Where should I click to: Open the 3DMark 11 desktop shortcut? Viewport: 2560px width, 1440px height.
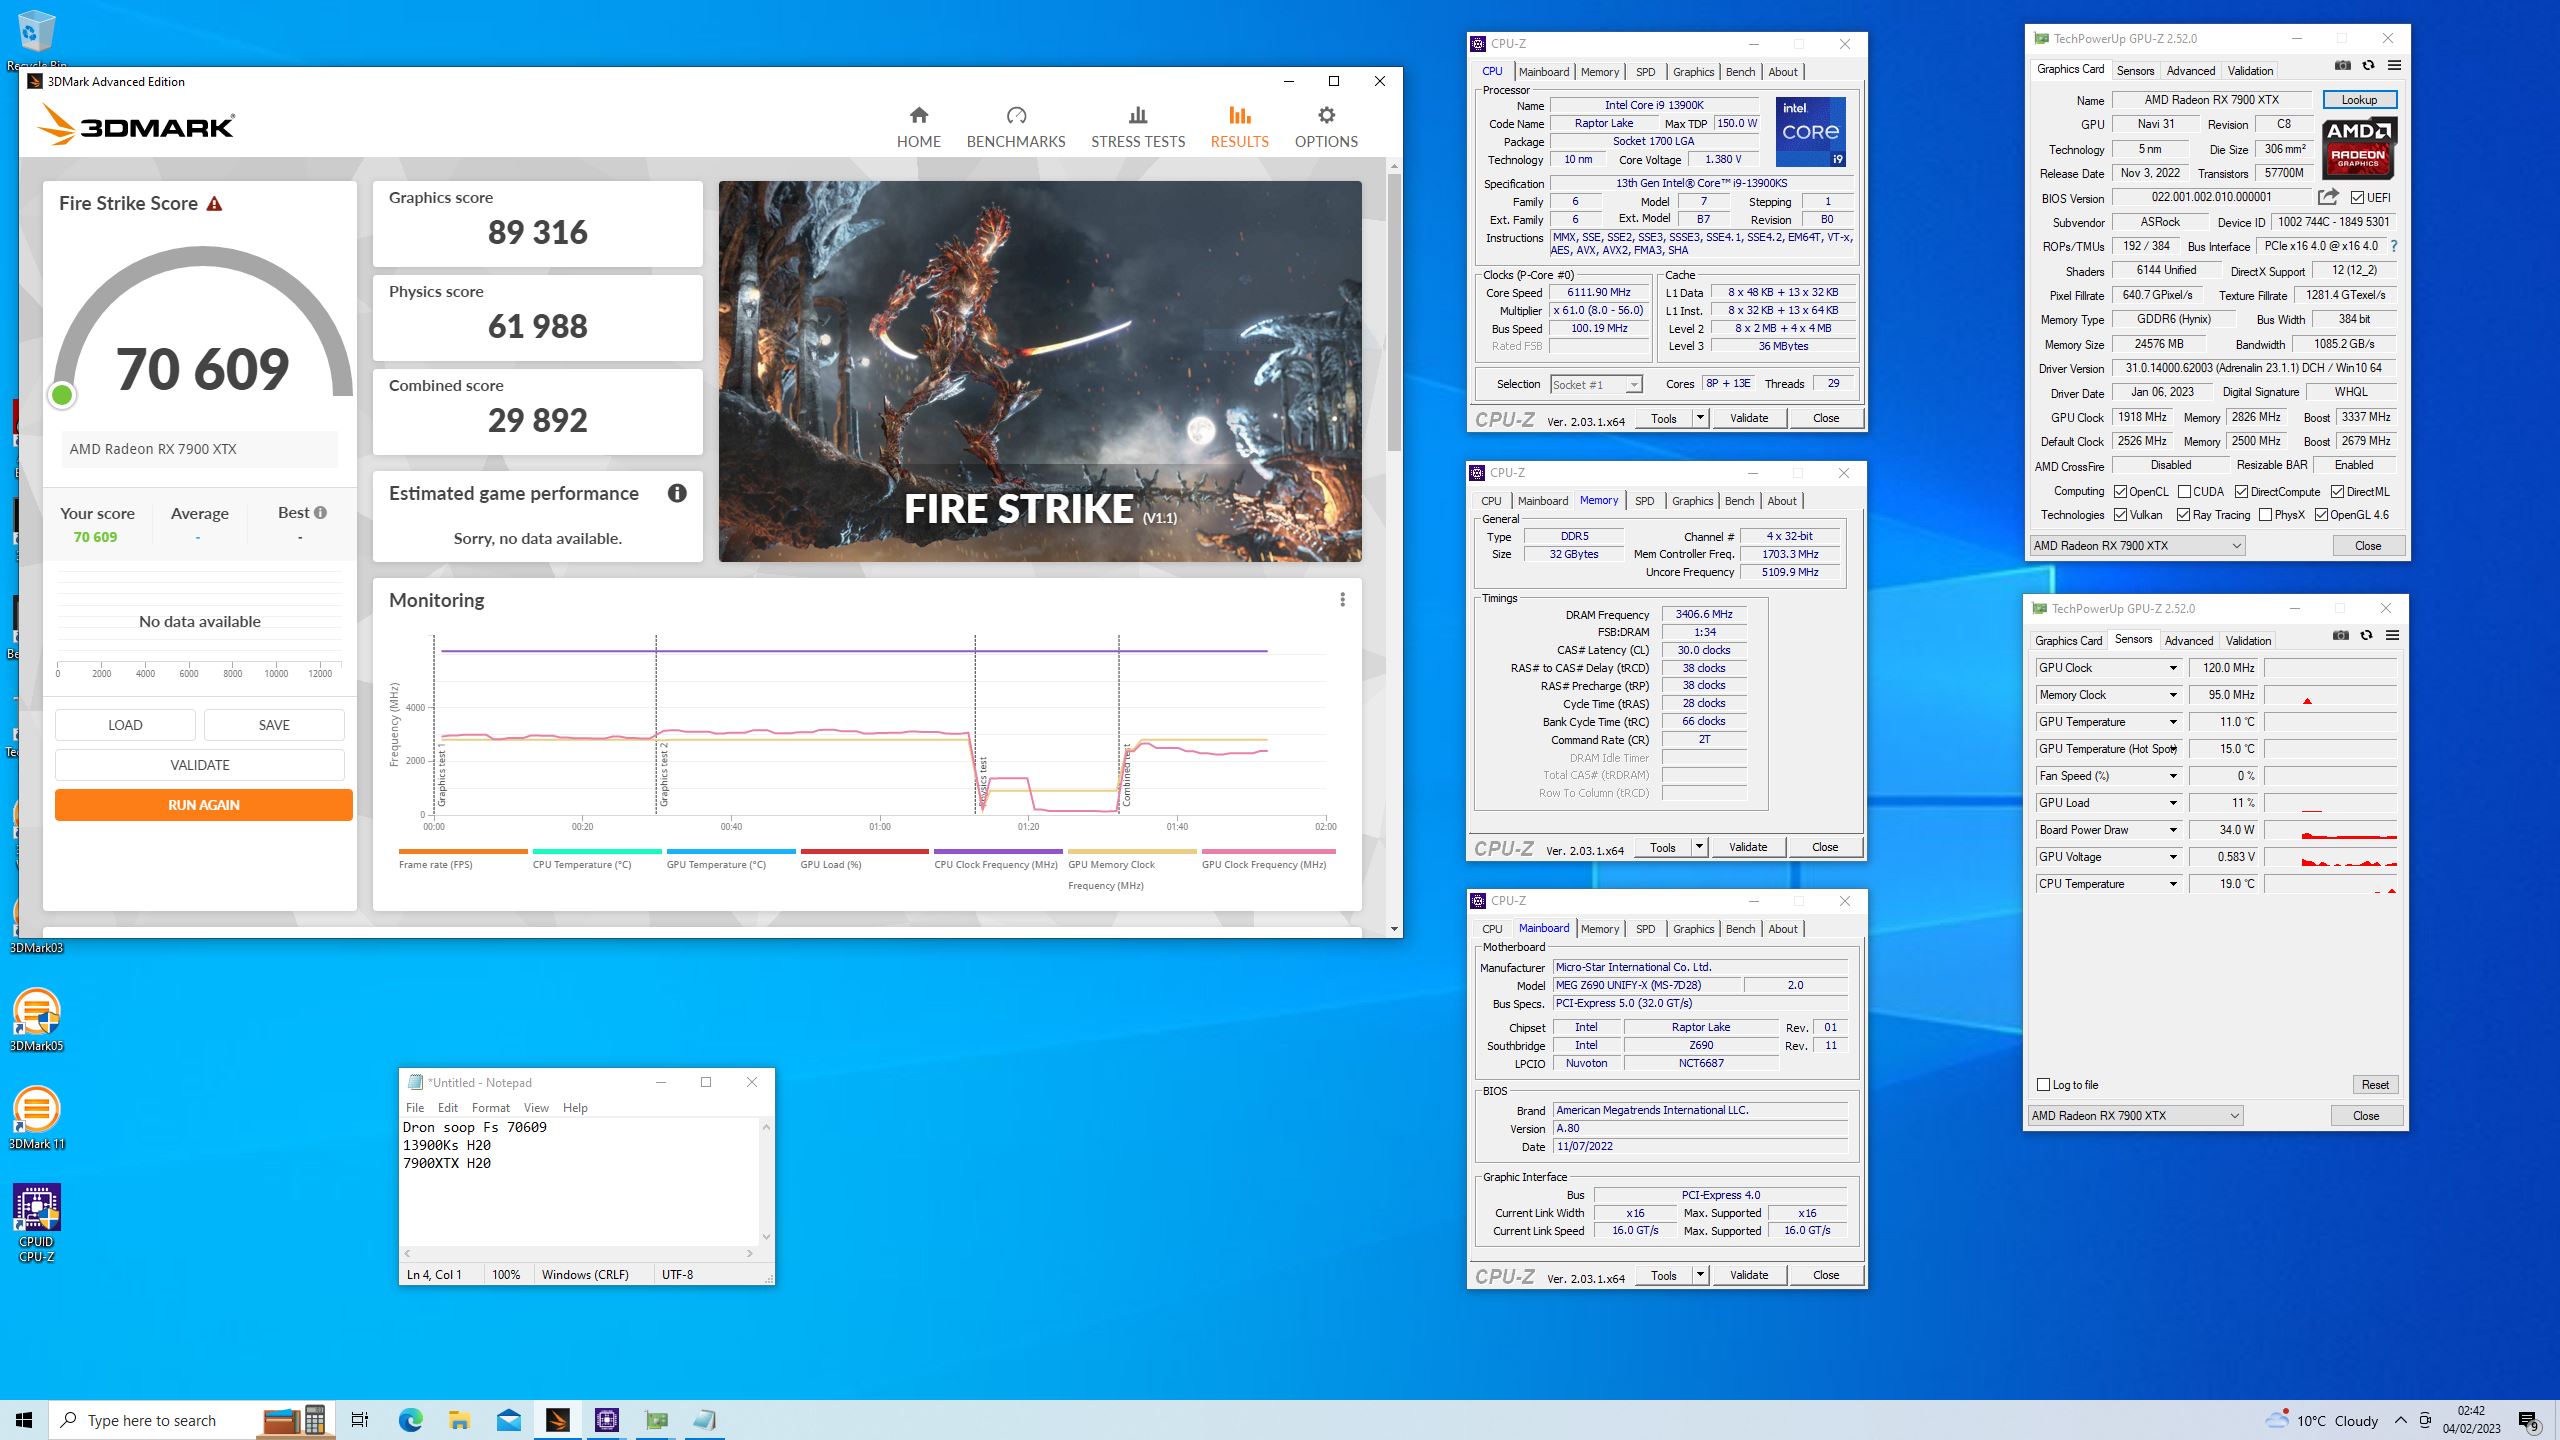36,1117
